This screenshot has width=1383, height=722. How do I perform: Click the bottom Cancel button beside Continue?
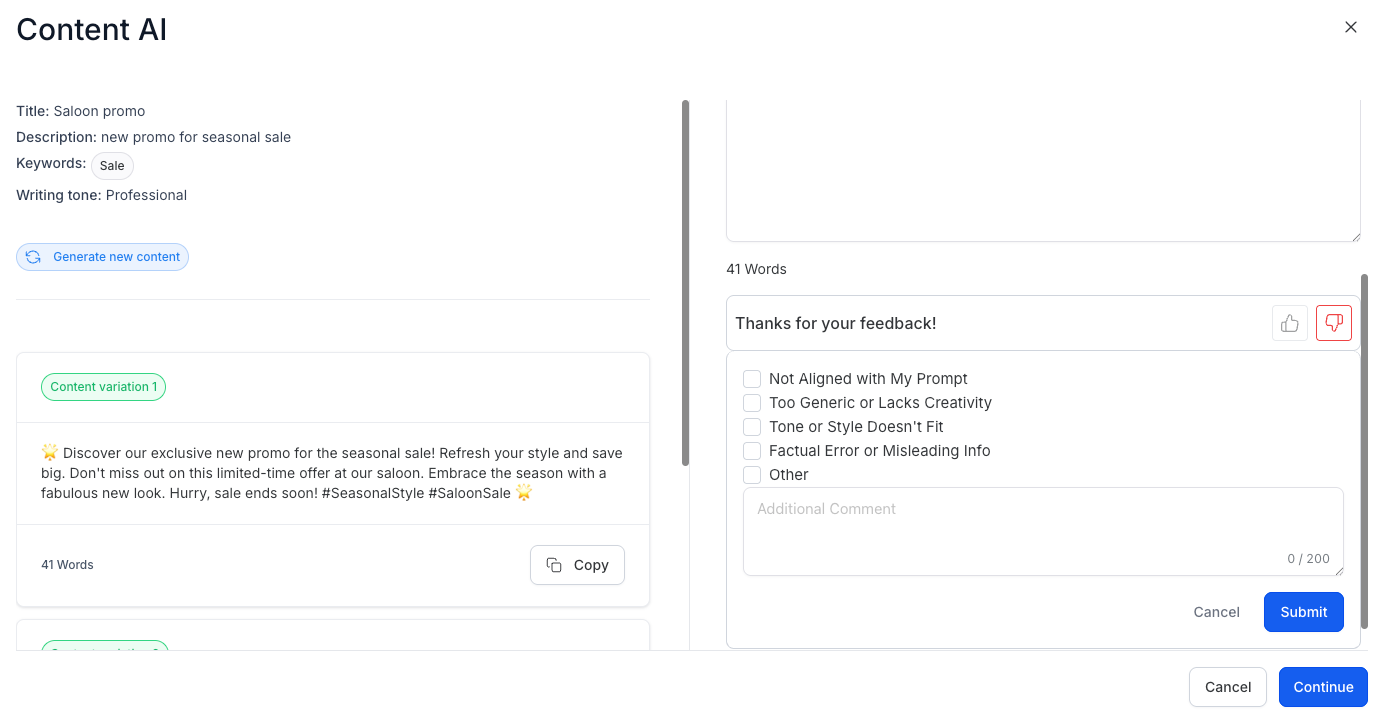coord(1227,687)
